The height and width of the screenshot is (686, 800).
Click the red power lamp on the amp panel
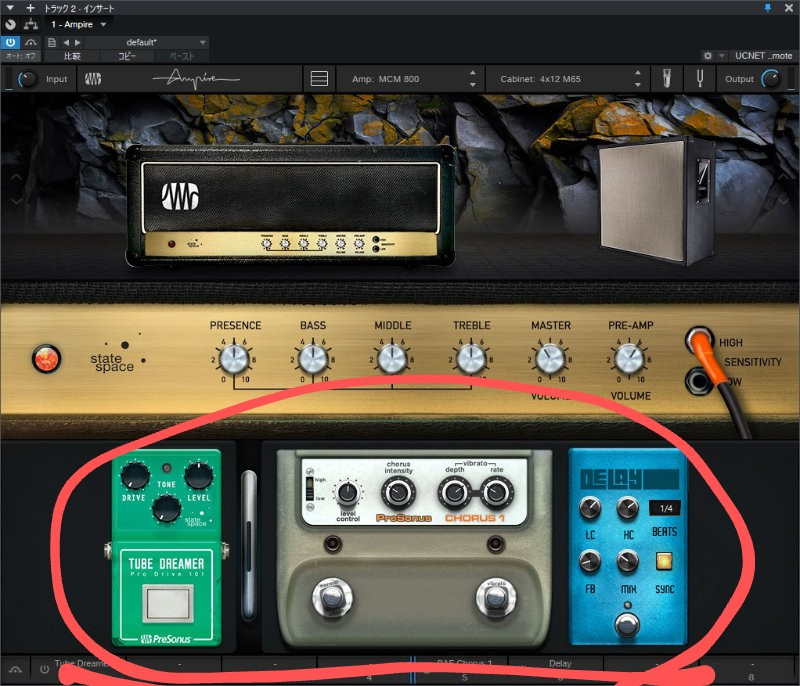click(46, 358)
